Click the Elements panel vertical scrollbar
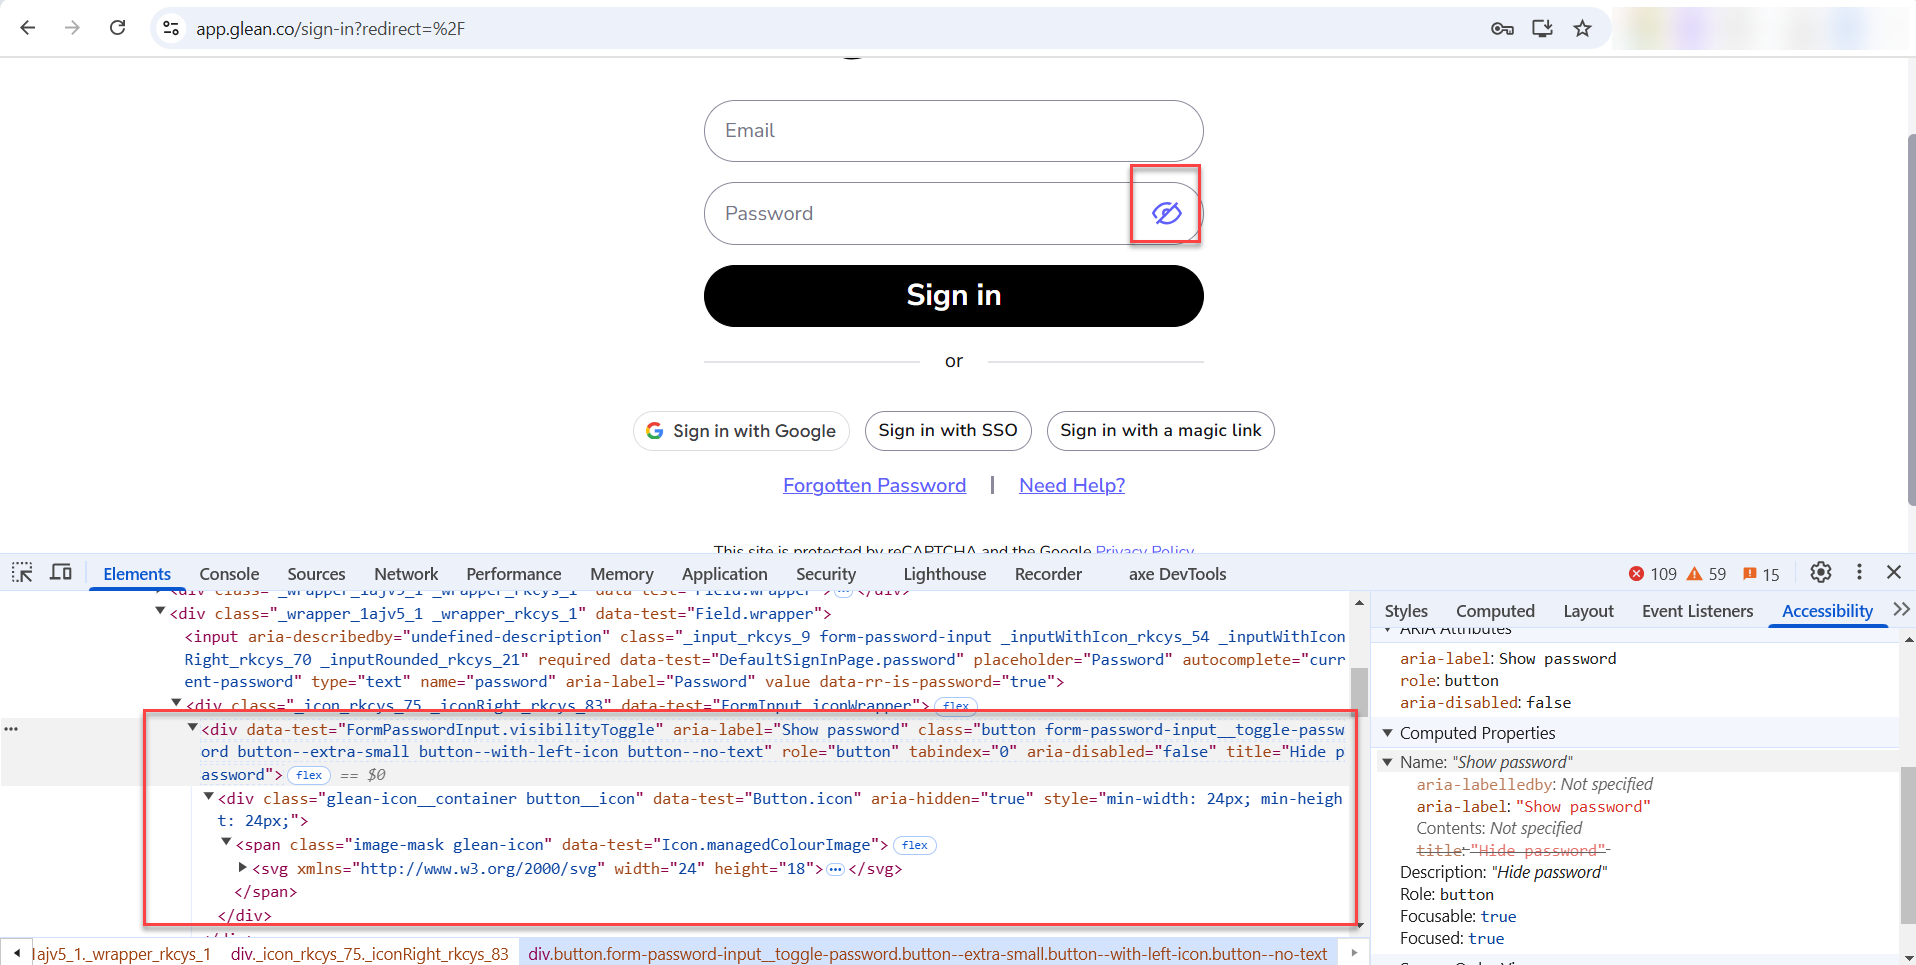 [1359, 690]
